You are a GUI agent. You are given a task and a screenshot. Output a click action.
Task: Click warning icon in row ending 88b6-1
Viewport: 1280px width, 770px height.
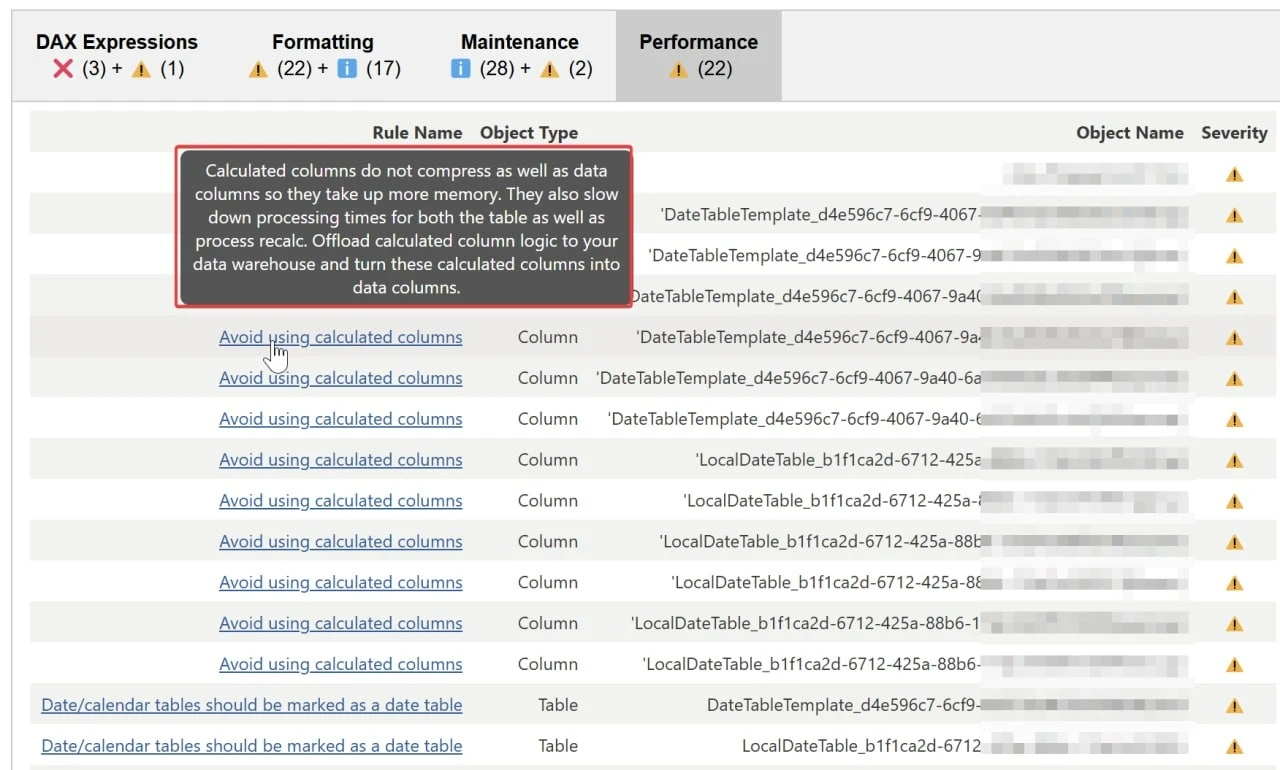[x=1235, y=624]
